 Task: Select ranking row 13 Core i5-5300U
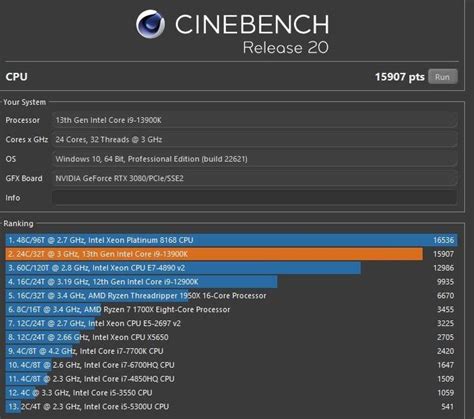(231, 406)
